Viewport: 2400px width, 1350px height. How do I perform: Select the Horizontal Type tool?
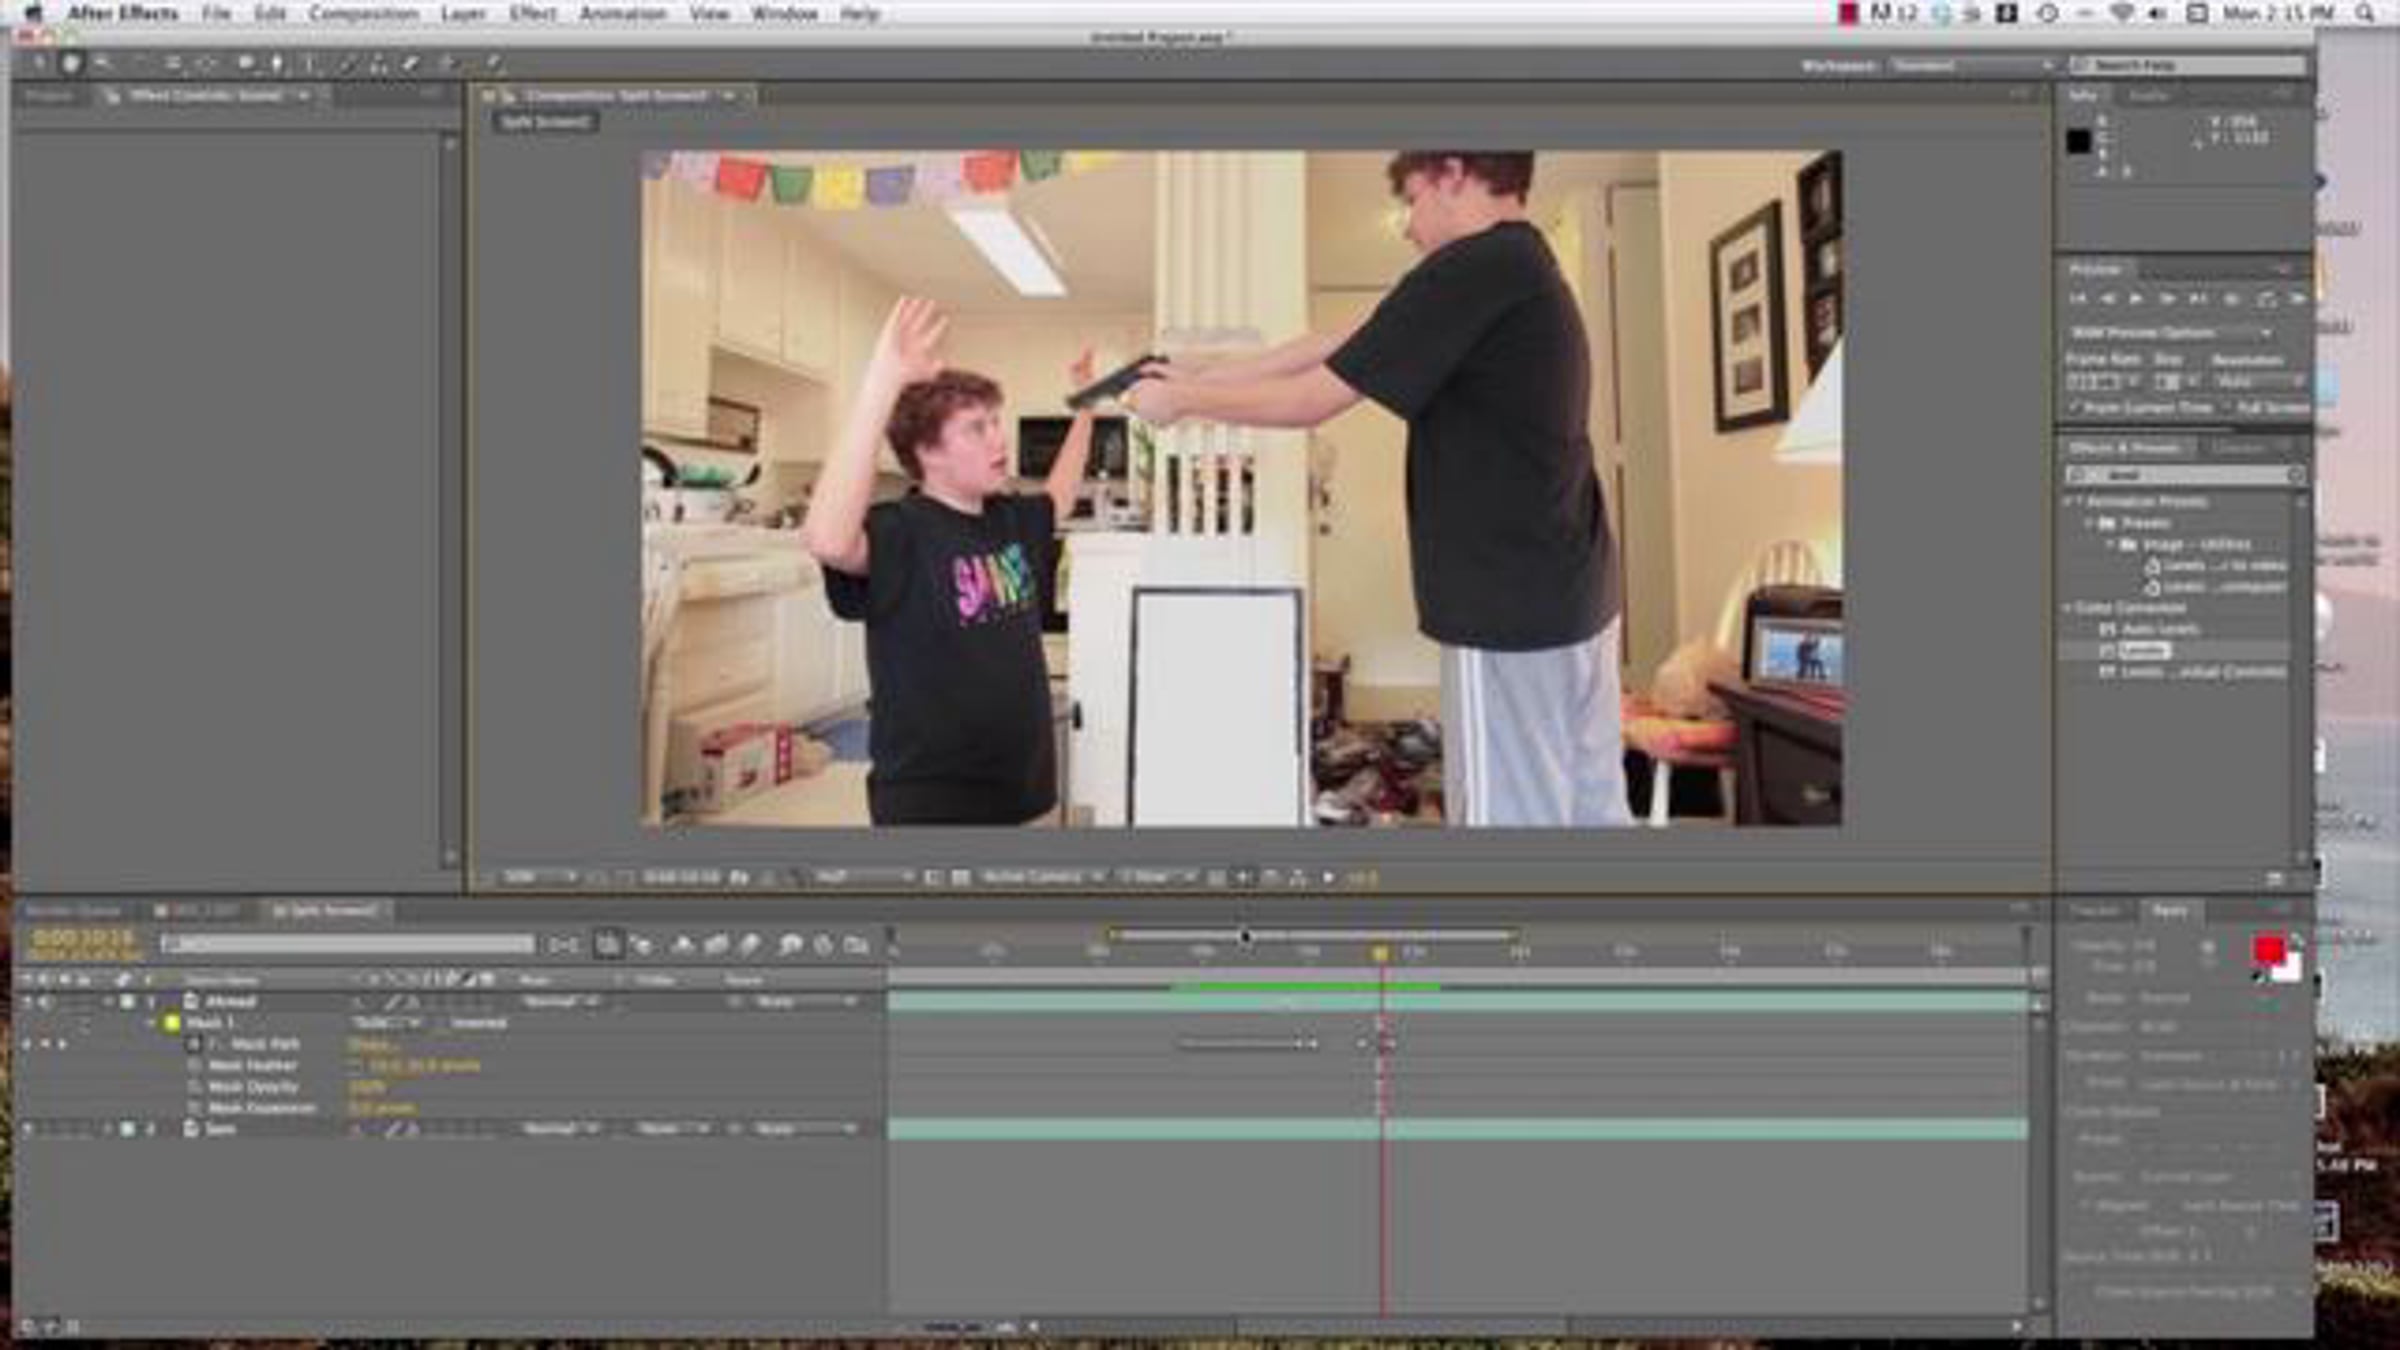pyautogui.click(x=310, y=64)
